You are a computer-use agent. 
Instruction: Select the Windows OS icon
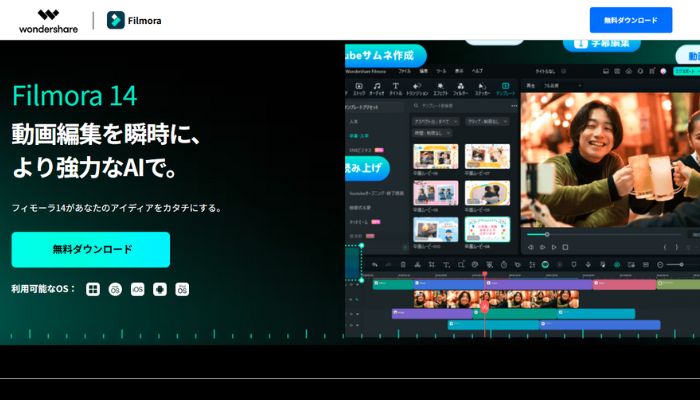[93, 289]
